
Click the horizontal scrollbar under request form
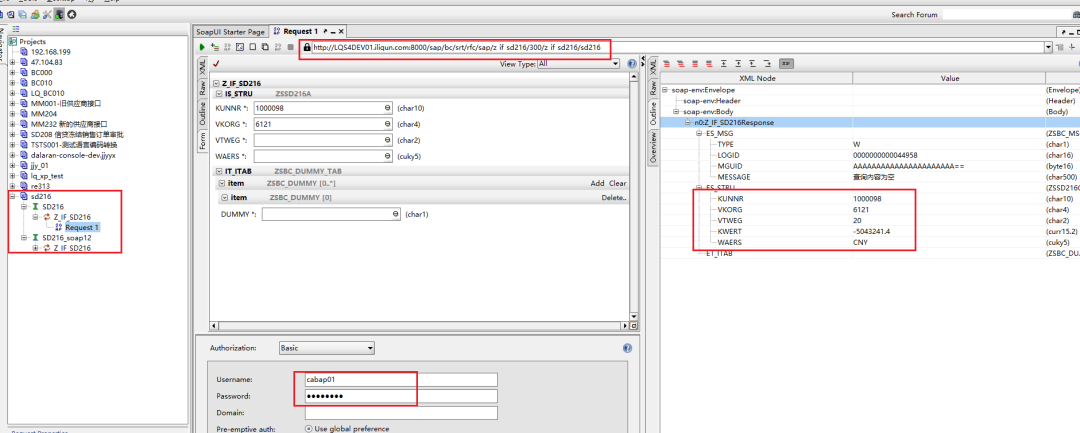click(x=420, y=326)
